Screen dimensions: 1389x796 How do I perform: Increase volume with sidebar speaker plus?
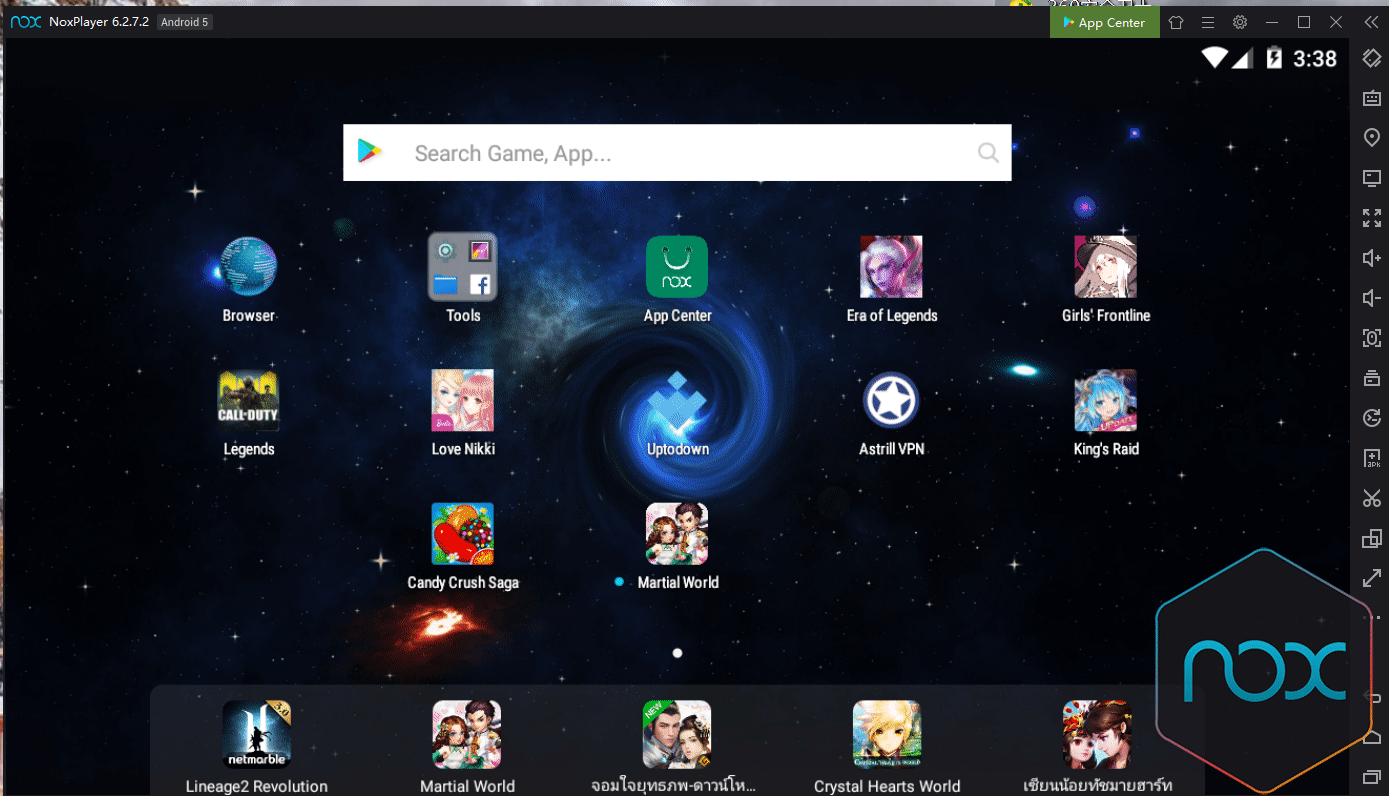pyautogui.click(x=1372, y=258)
